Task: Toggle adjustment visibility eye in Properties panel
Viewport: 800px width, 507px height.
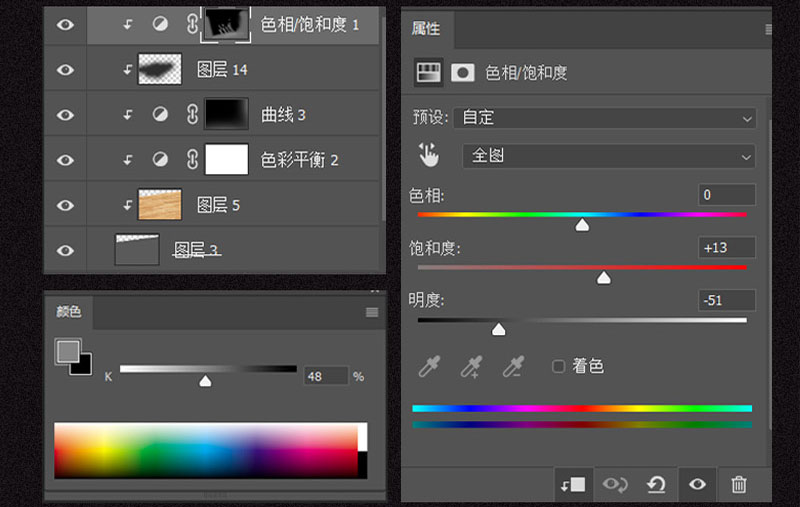Action: (x=697, y=484)
